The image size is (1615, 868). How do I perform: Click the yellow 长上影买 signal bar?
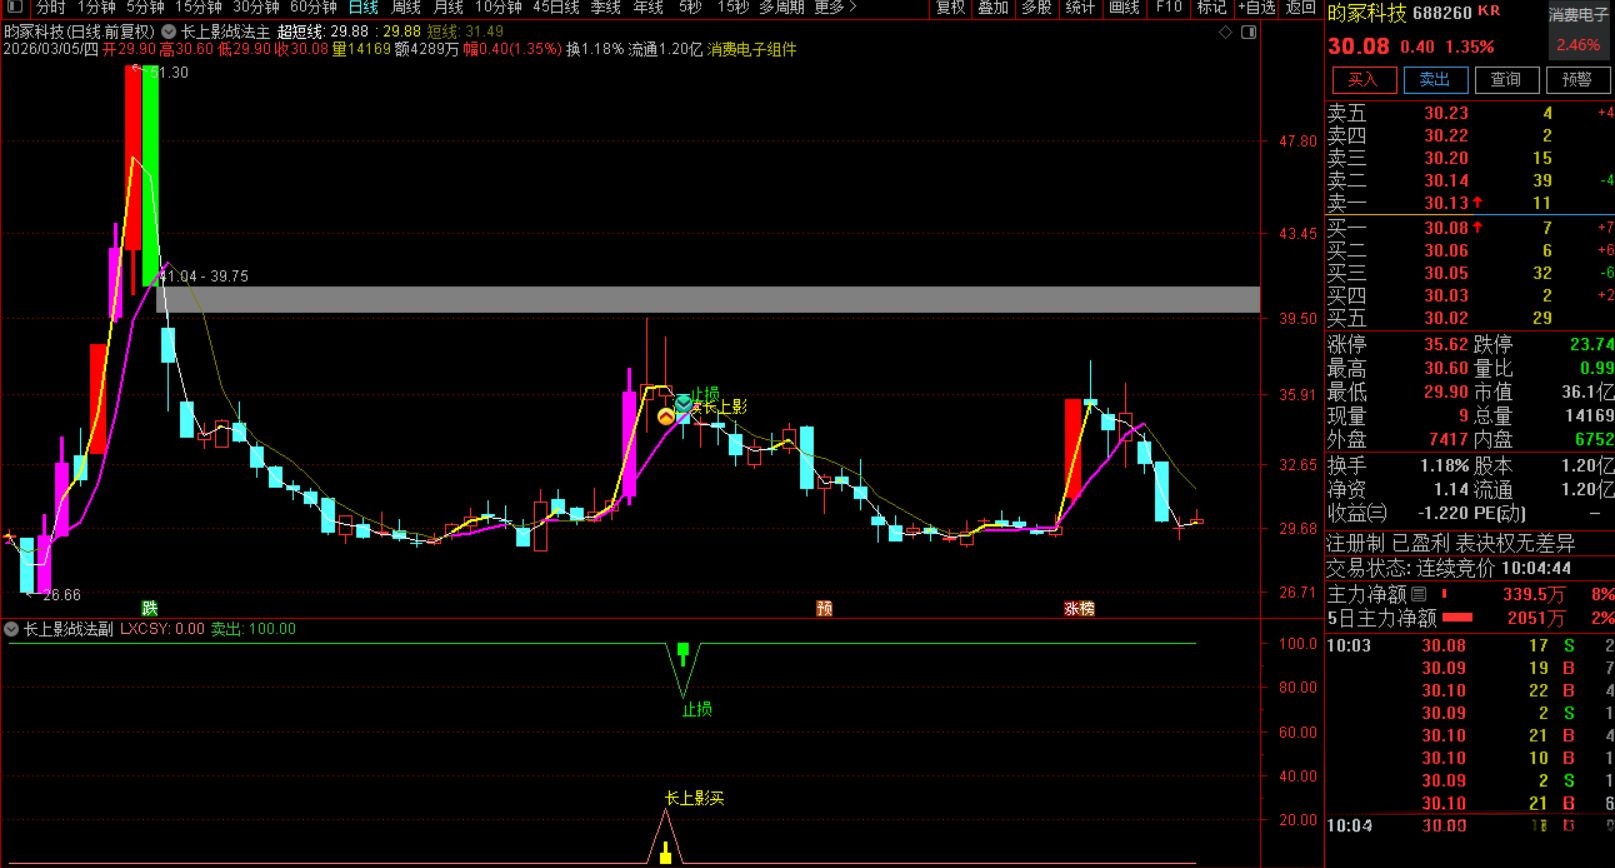(665, 853)
